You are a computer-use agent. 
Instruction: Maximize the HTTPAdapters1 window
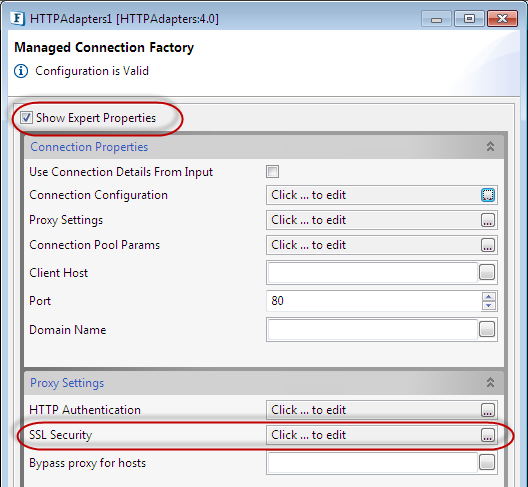(x=469, y=19)
